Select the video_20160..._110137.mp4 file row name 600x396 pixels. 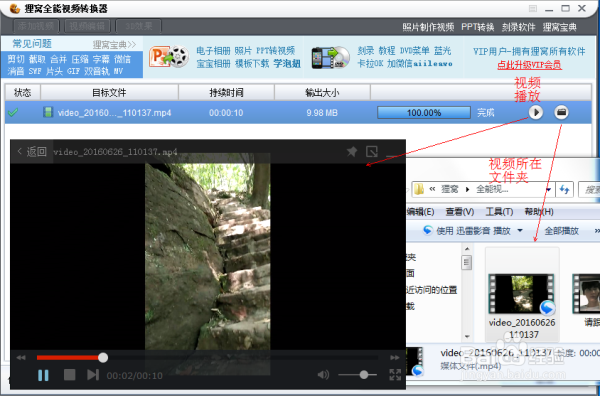coord(114,113)
